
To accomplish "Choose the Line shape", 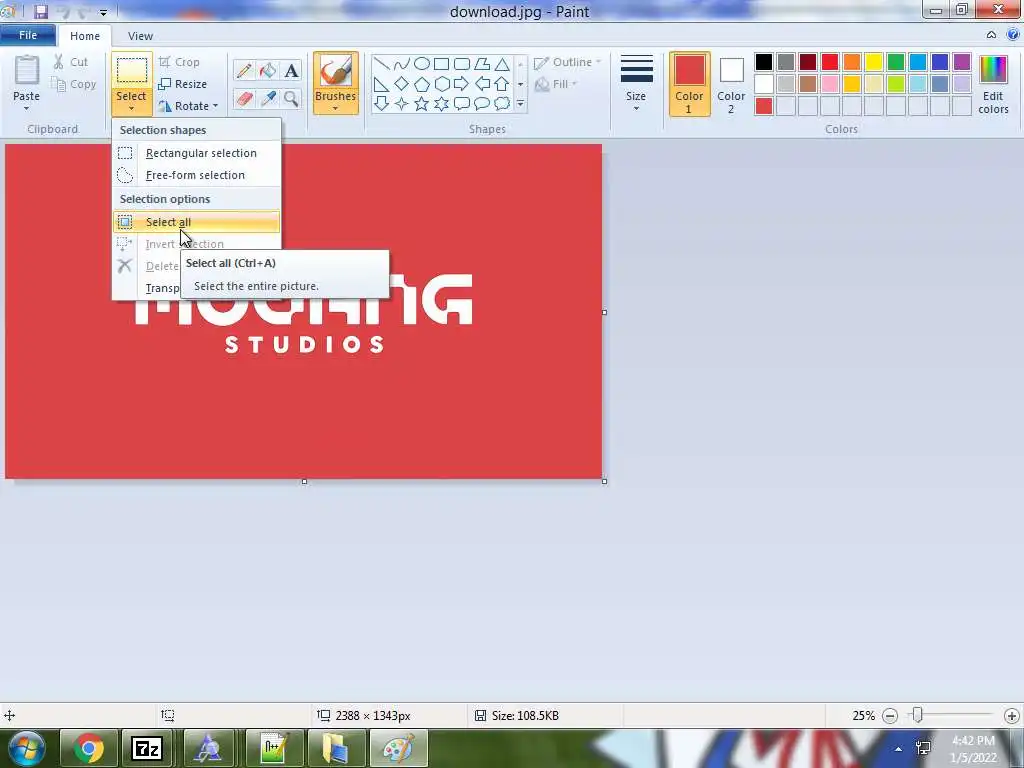I will tap(381, 63).
